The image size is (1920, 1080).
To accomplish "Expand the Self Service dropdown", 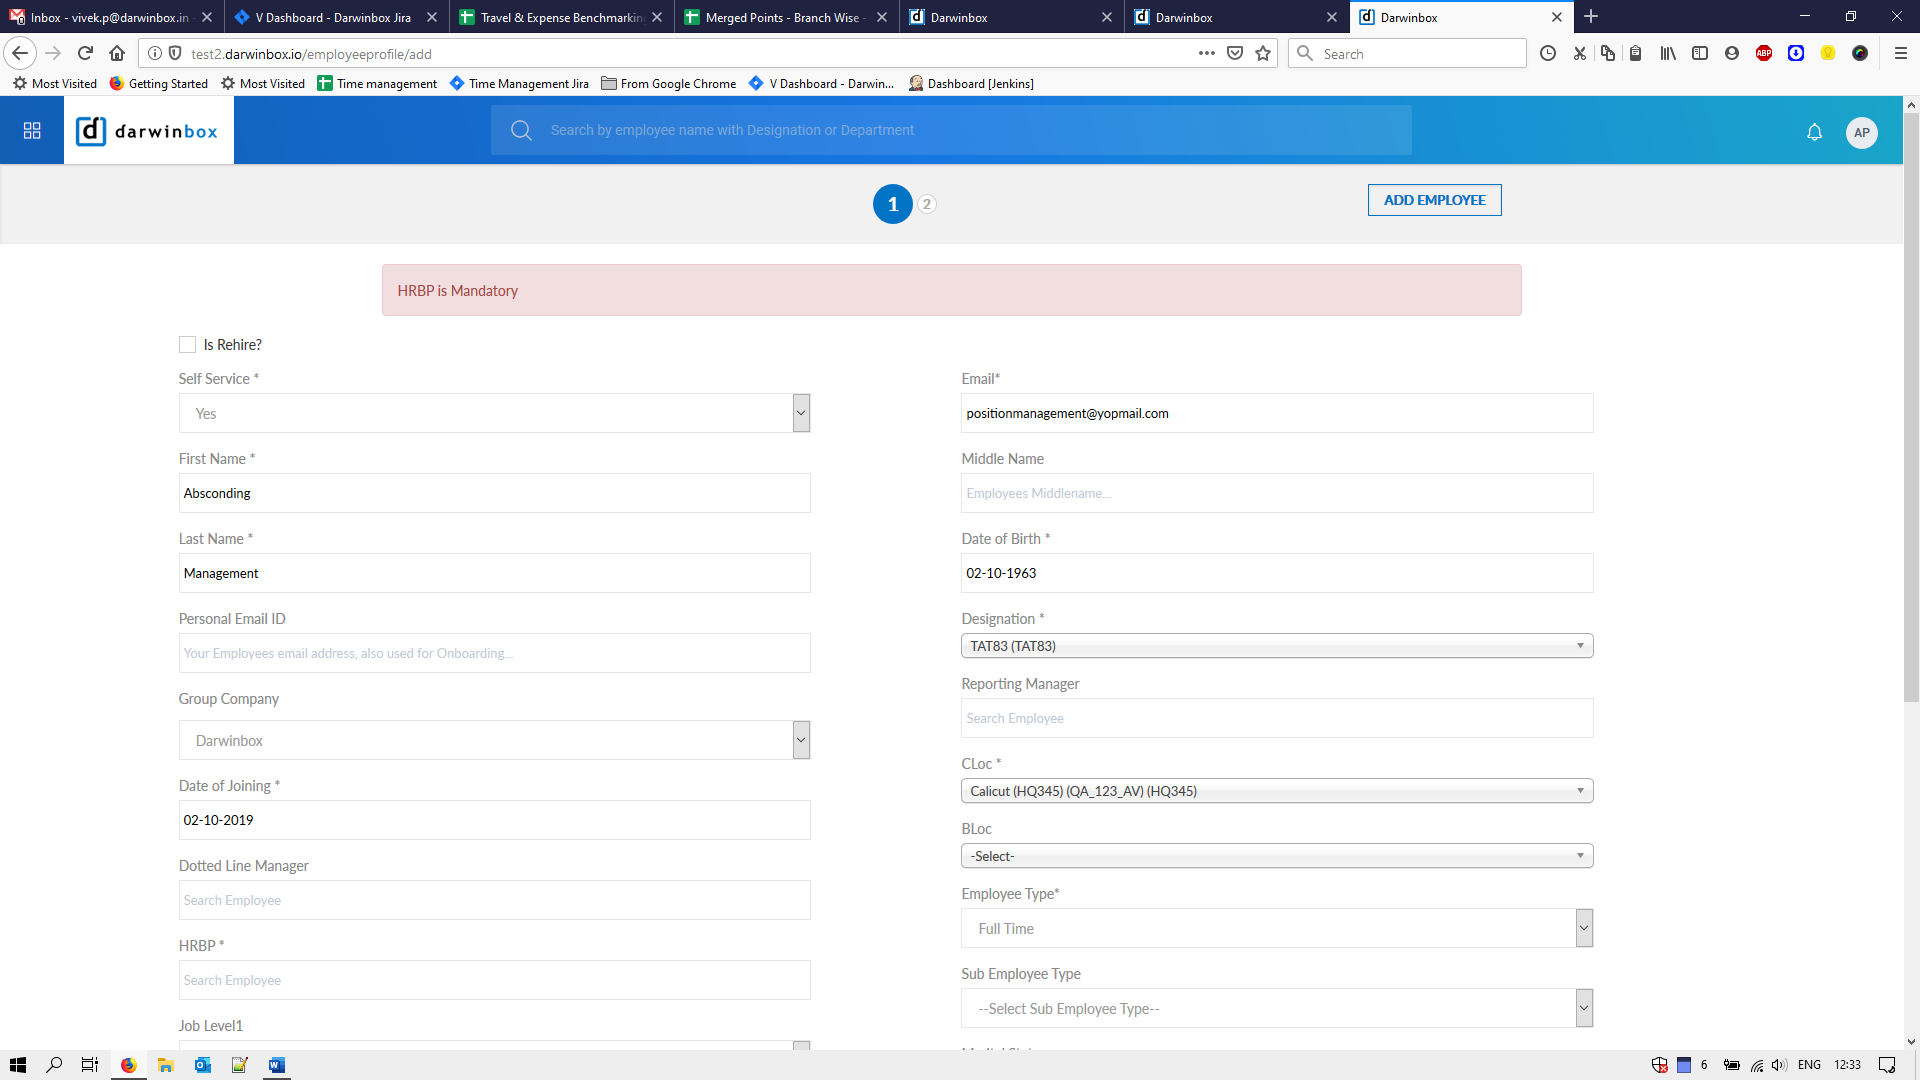I will [800, 413].
